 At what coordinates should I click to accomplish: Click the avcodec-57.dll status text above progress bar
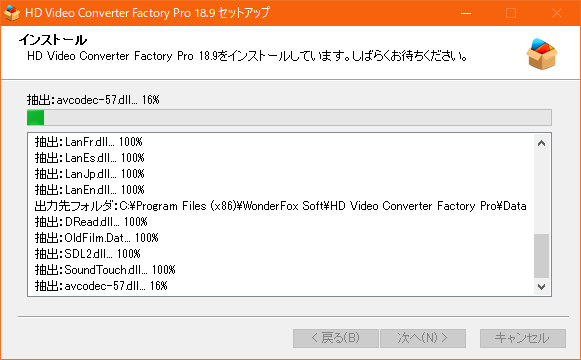coord(93,100)
